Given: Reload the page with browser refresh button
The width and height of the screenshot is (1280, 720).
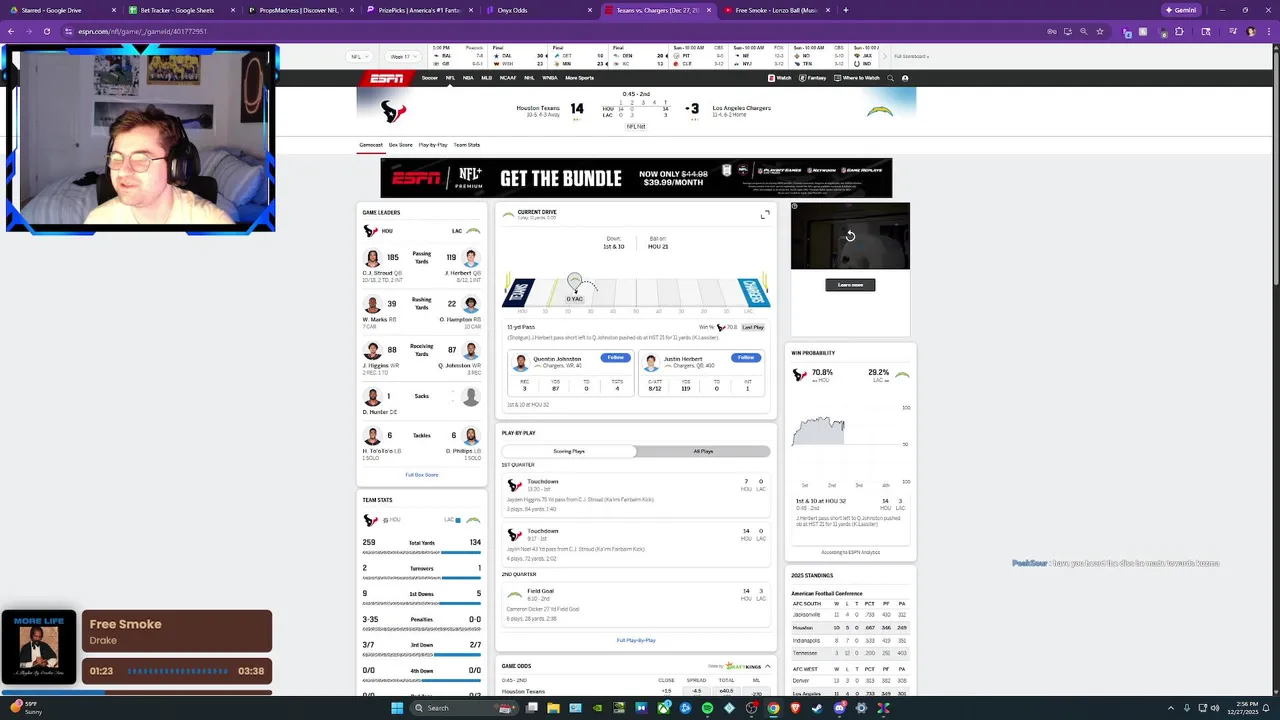Looking at the screenshot, I should click(x=46, y=31).
